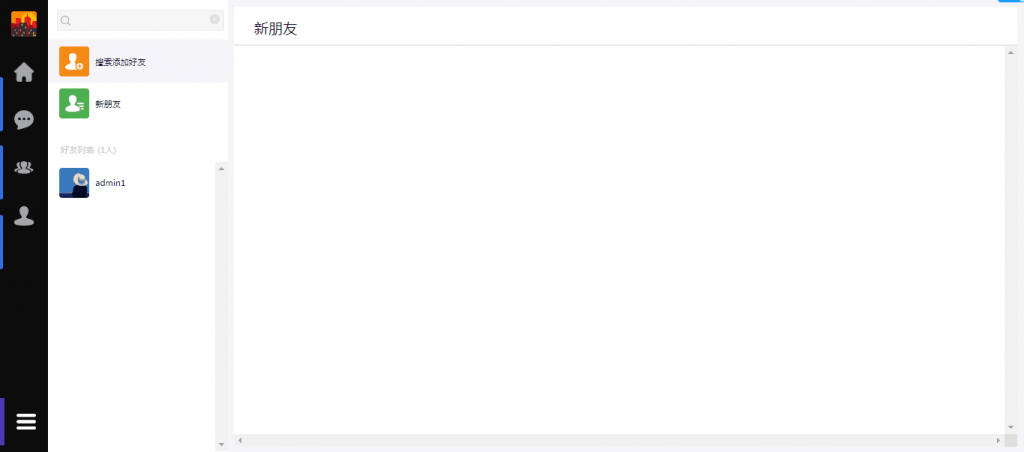This screenshot has width=1024, height=452.
Task: Click the magnifier search icon
Action: [x=66, y=20]
